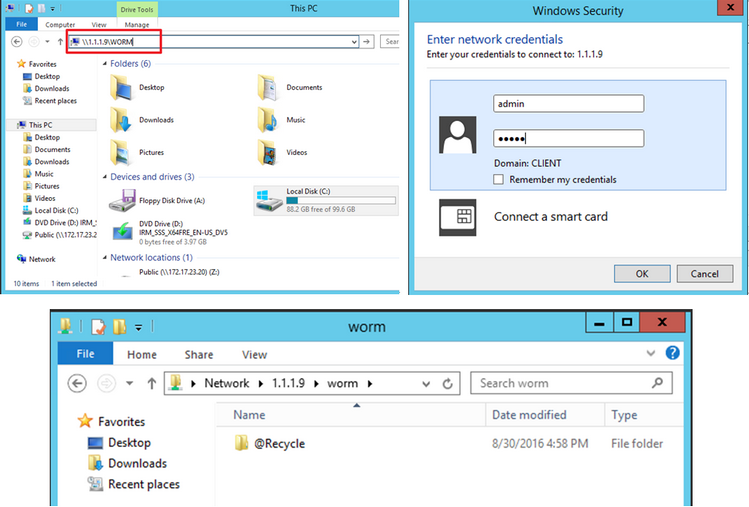Collapse Devices and drives (3) group
Screen dimensions: 749x507
(x=105, y=177)
